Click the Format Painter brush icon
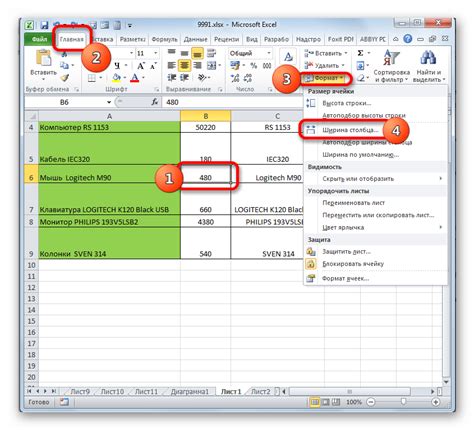This screenshot has width=474, height=430. click(65, 78)
